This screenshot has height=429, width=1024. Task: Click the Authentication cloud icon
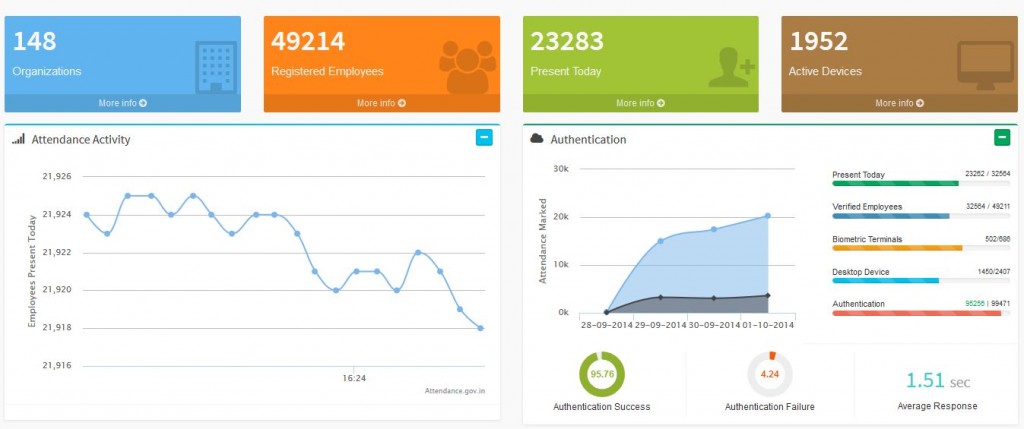(x=536, y=139)
